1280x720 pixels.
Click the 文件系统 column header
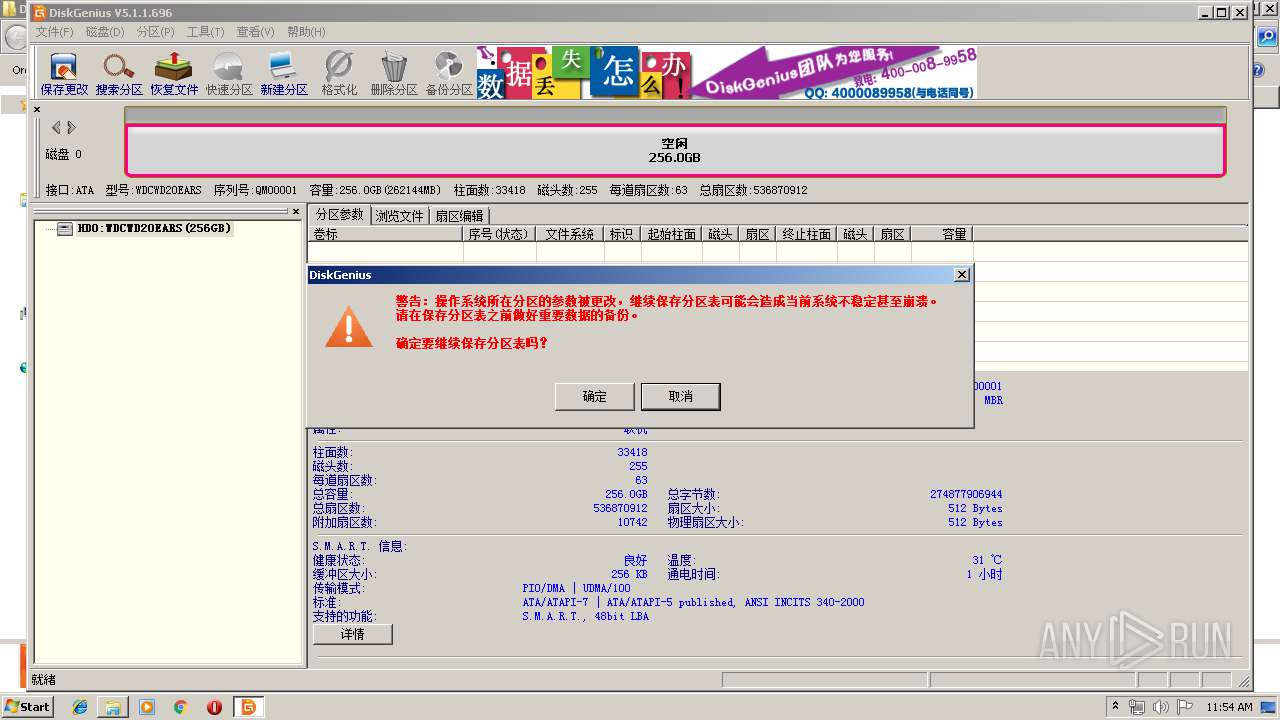tap(570, 234)
